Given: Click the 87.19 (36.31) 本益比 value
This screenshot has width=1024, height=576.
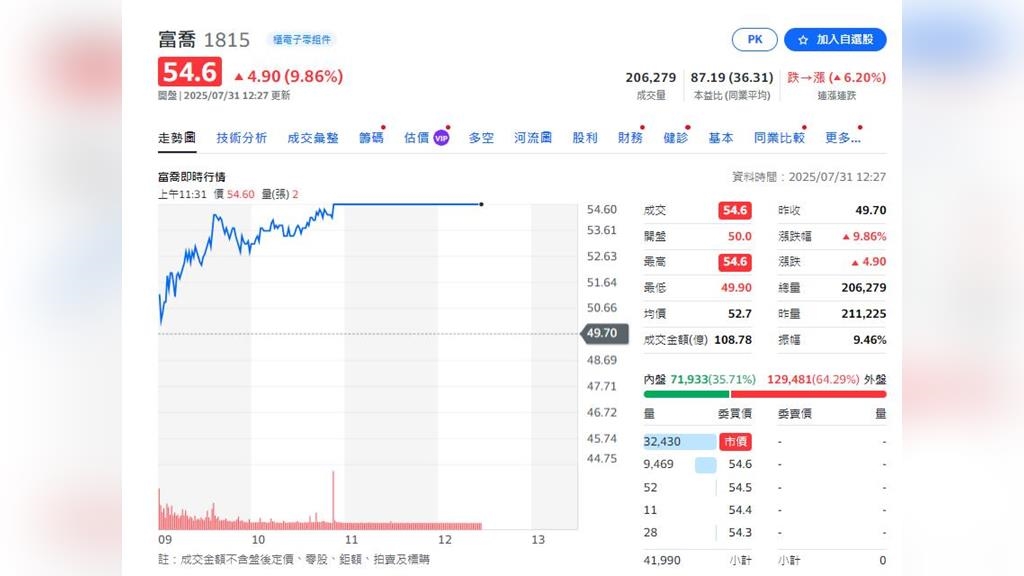Looking at the screenshot, I should point(731,77).
